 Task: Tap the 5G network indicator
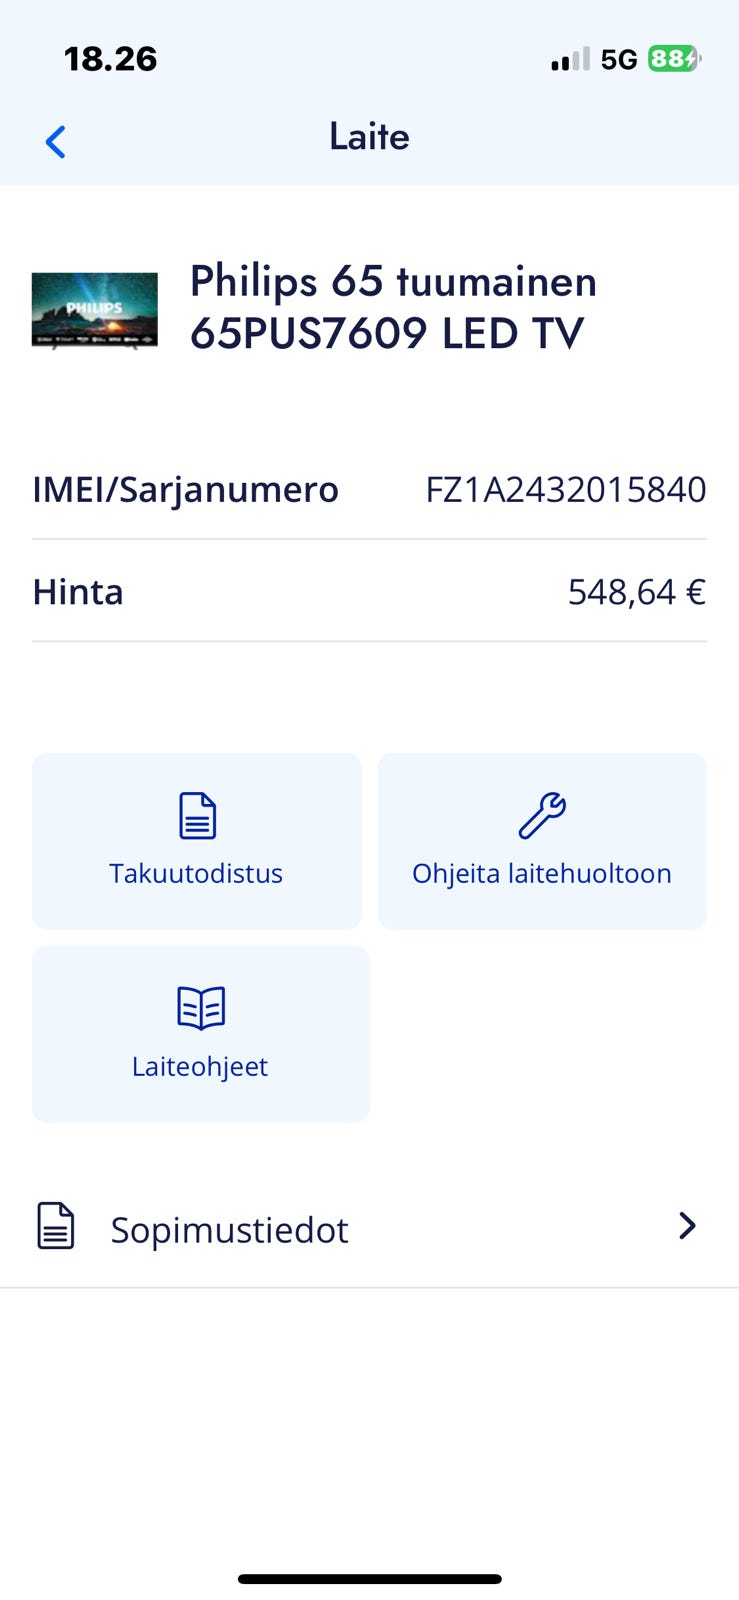click(619, 60)
